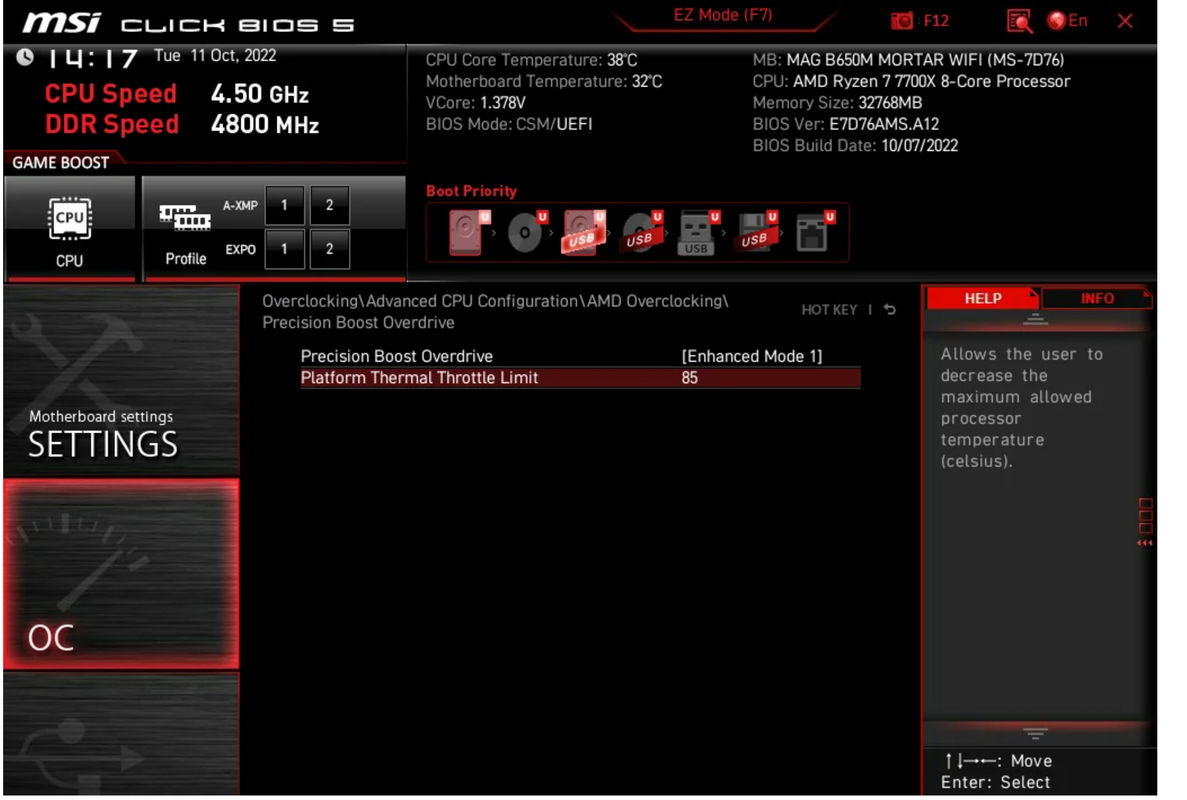Click the DDR Speed 4800 MHz value
The width and height of the screenshot is (1187, 800).
[x=264, y=125]
